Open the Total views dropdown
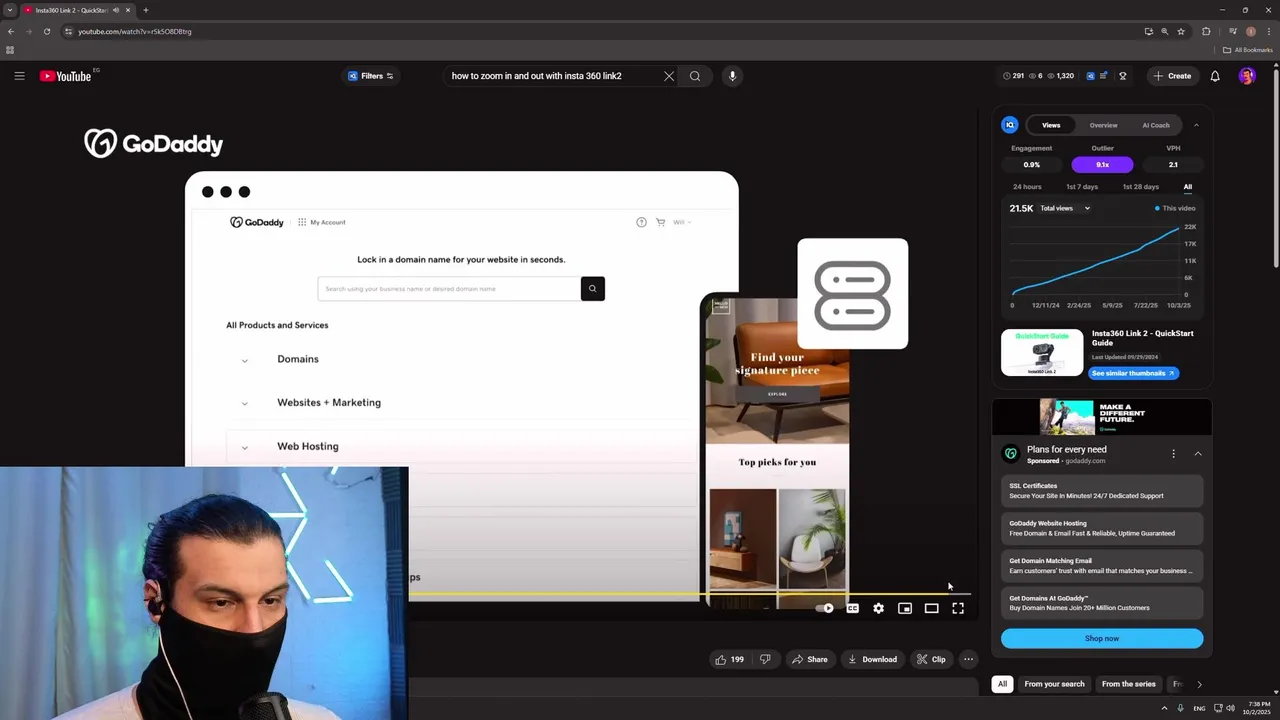The height and width of the screenshot is (720, 1280). [x=1065, y=208]
